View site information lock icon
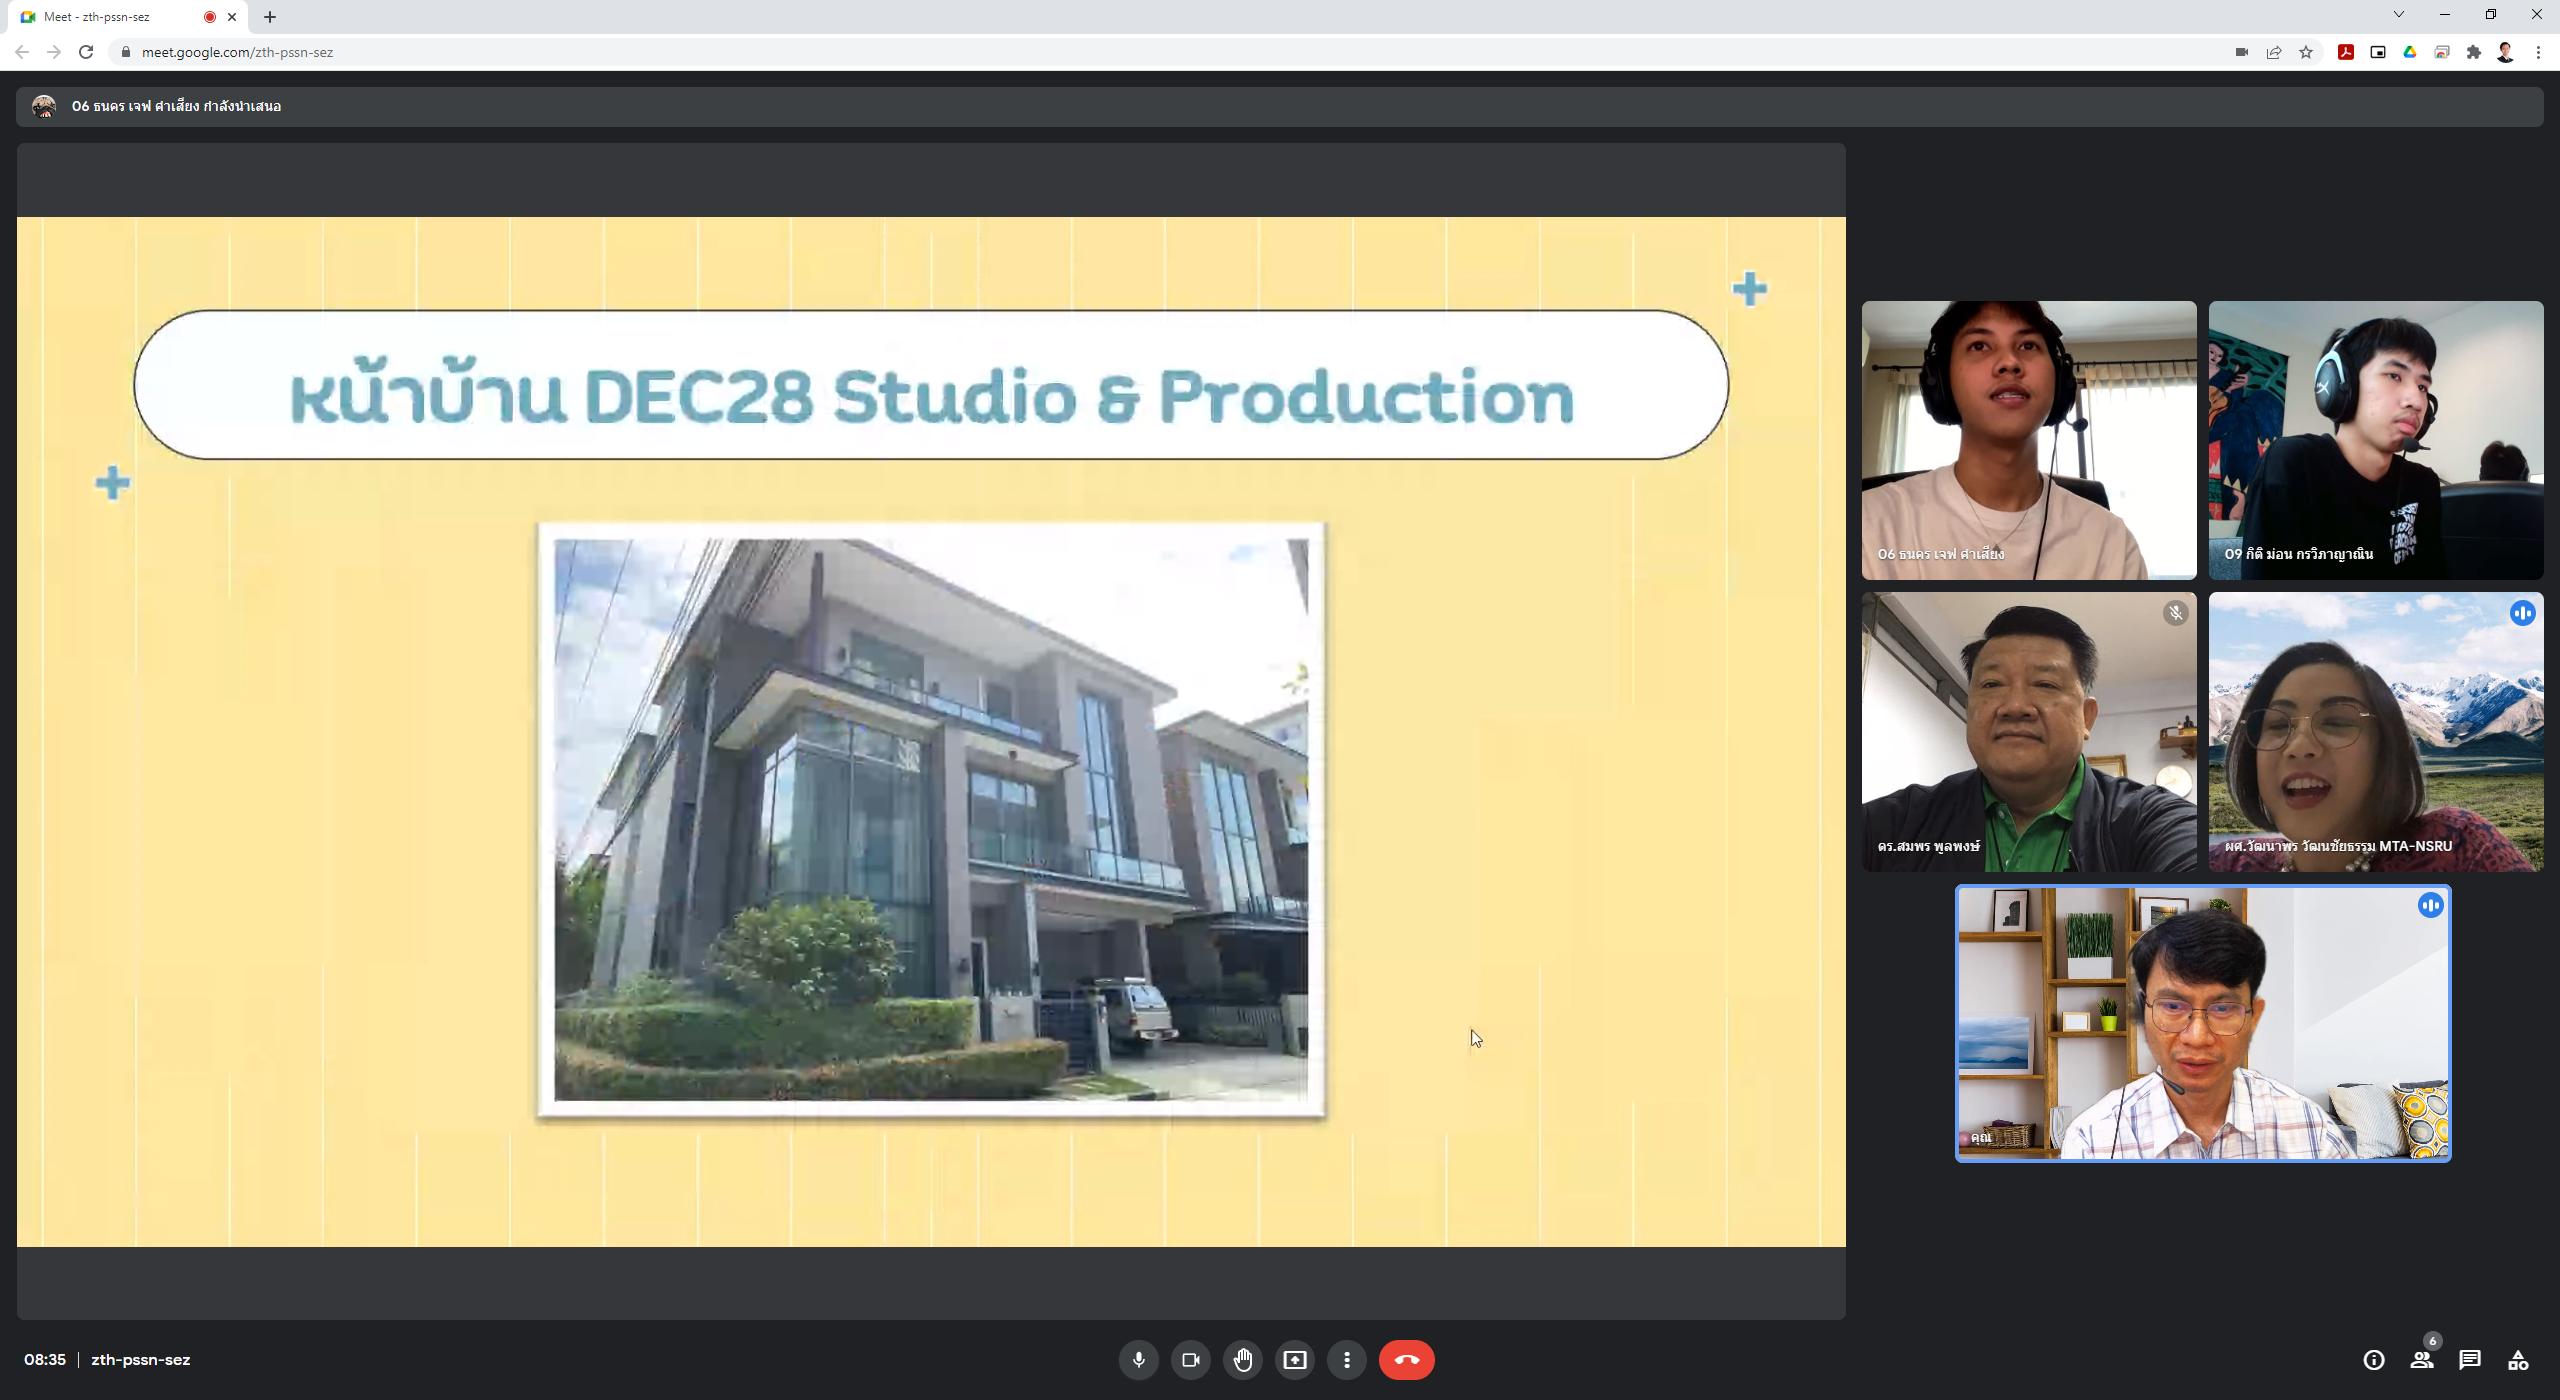 coord(125,52)
